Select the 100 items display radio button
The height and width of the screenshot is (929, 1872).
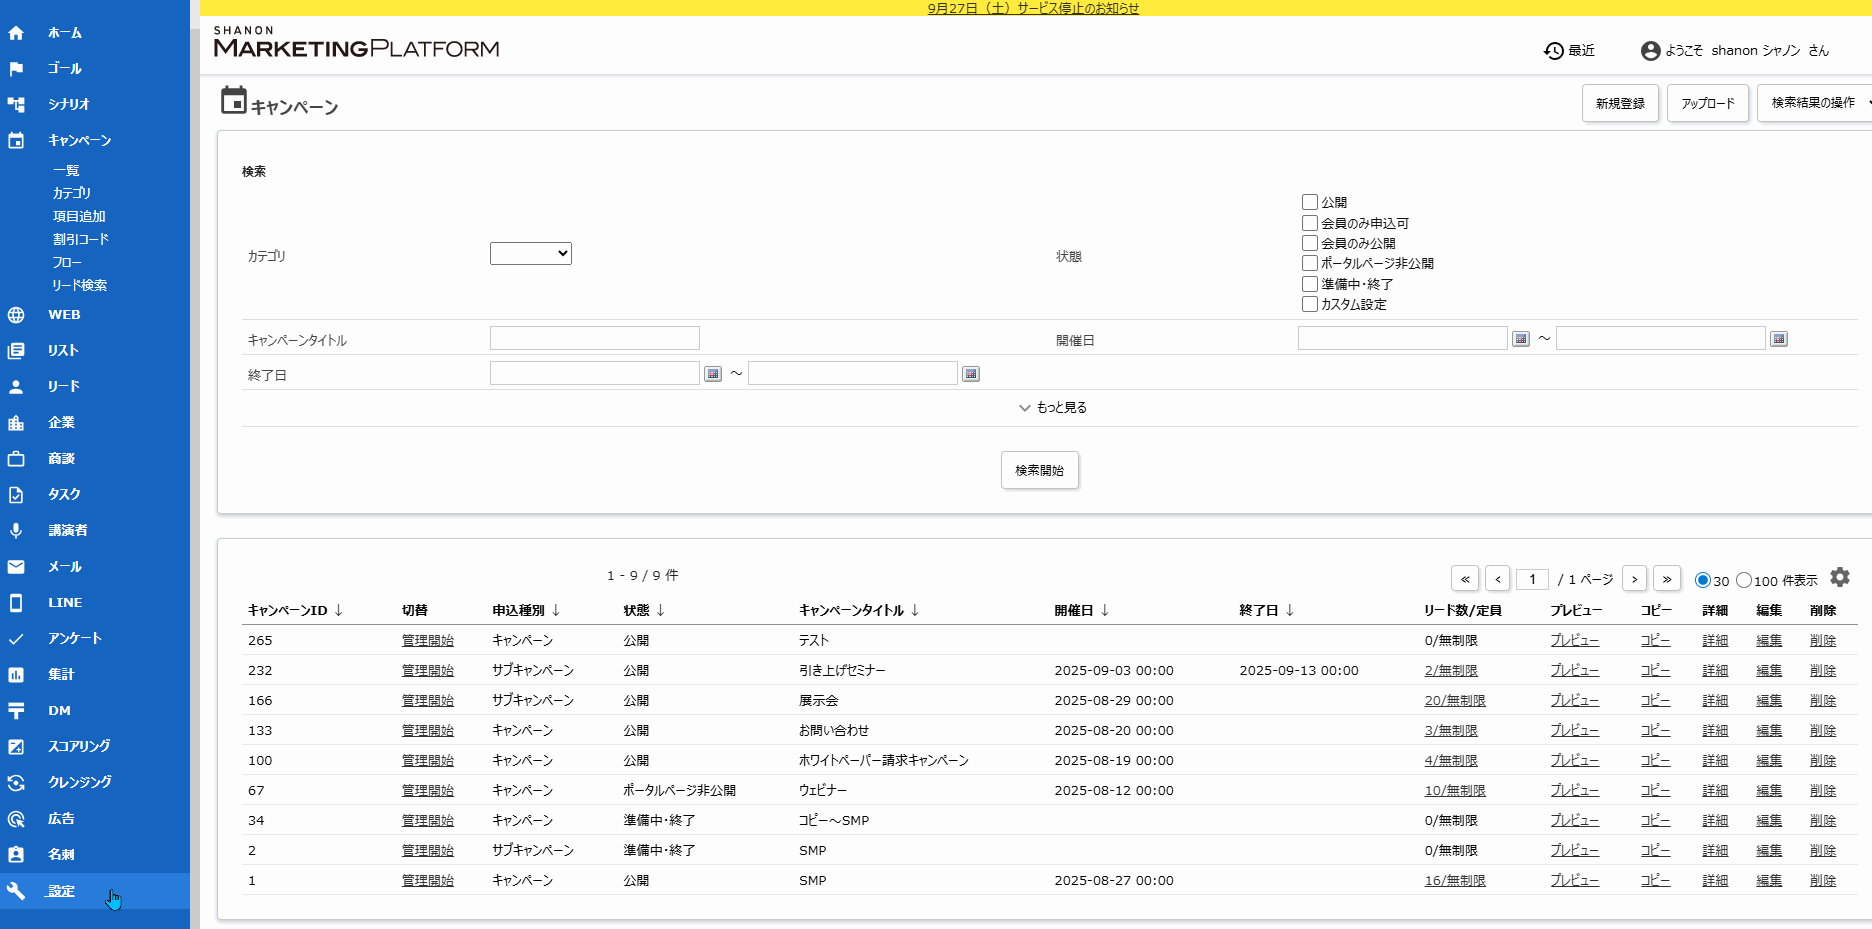pos(1744,580)
